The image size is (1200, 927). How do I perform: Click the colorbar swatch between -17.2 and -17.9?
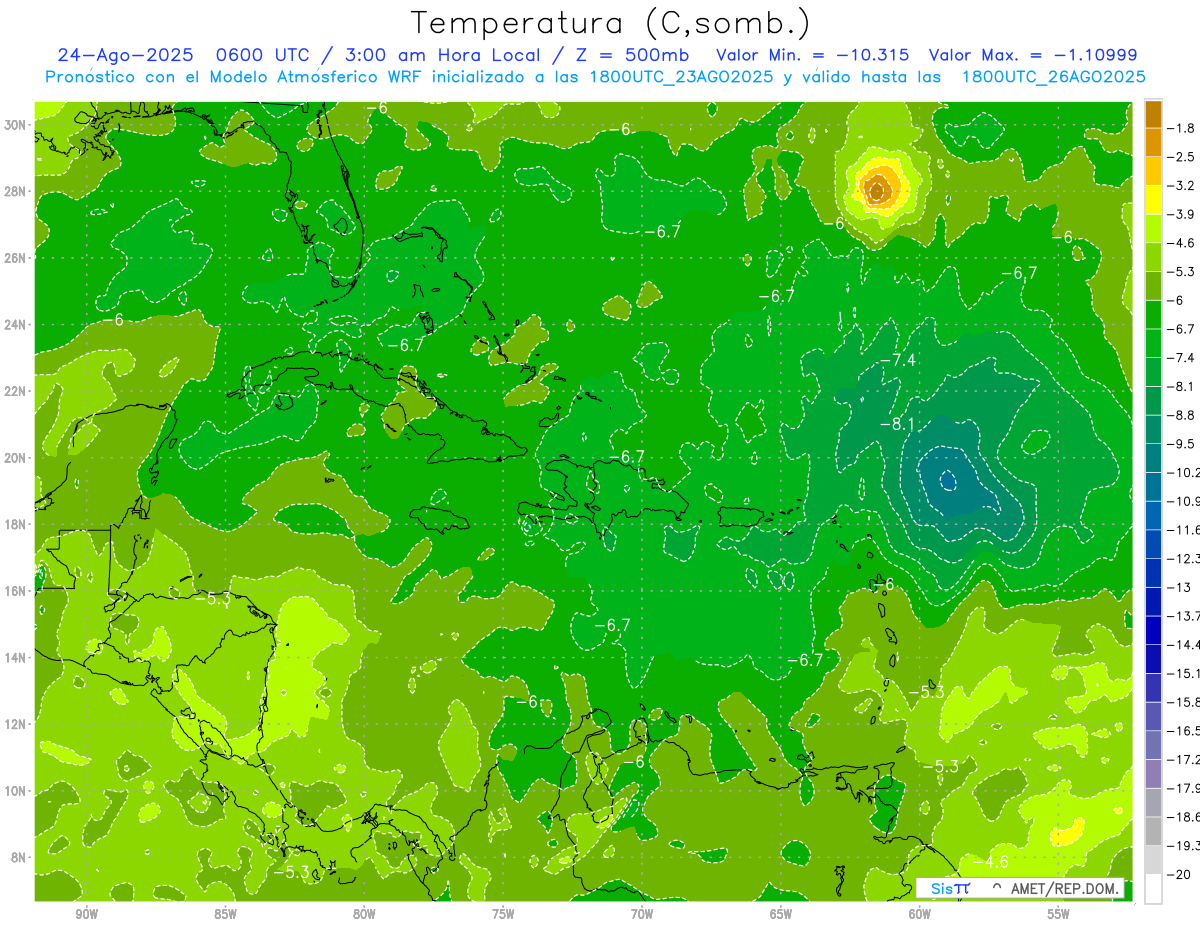coord(1153,773)
